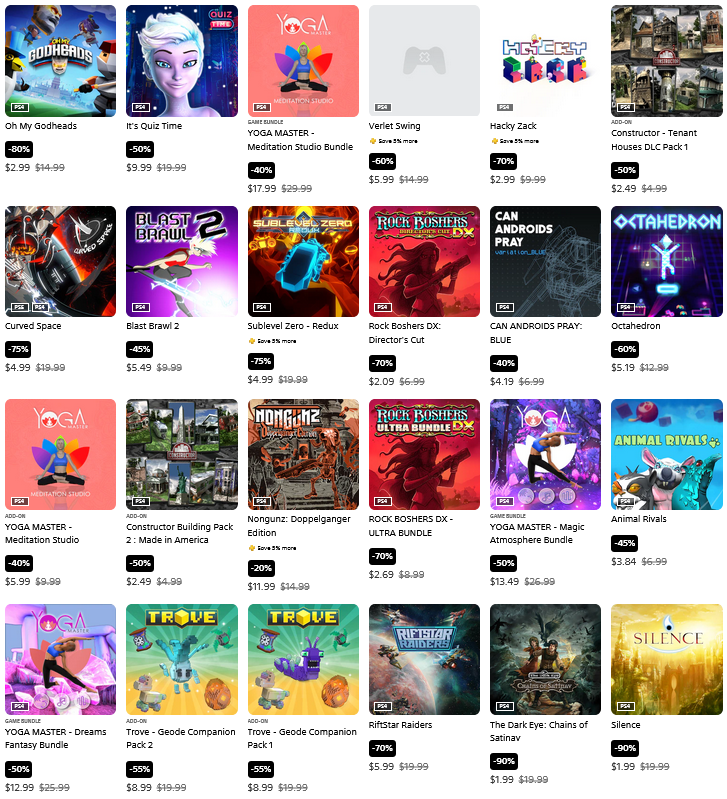Screen dimensions: 727x799
Task: Click the ROCK BOSHERS DX - ULTRA BUNDLE cover
Action: [424, 455]
